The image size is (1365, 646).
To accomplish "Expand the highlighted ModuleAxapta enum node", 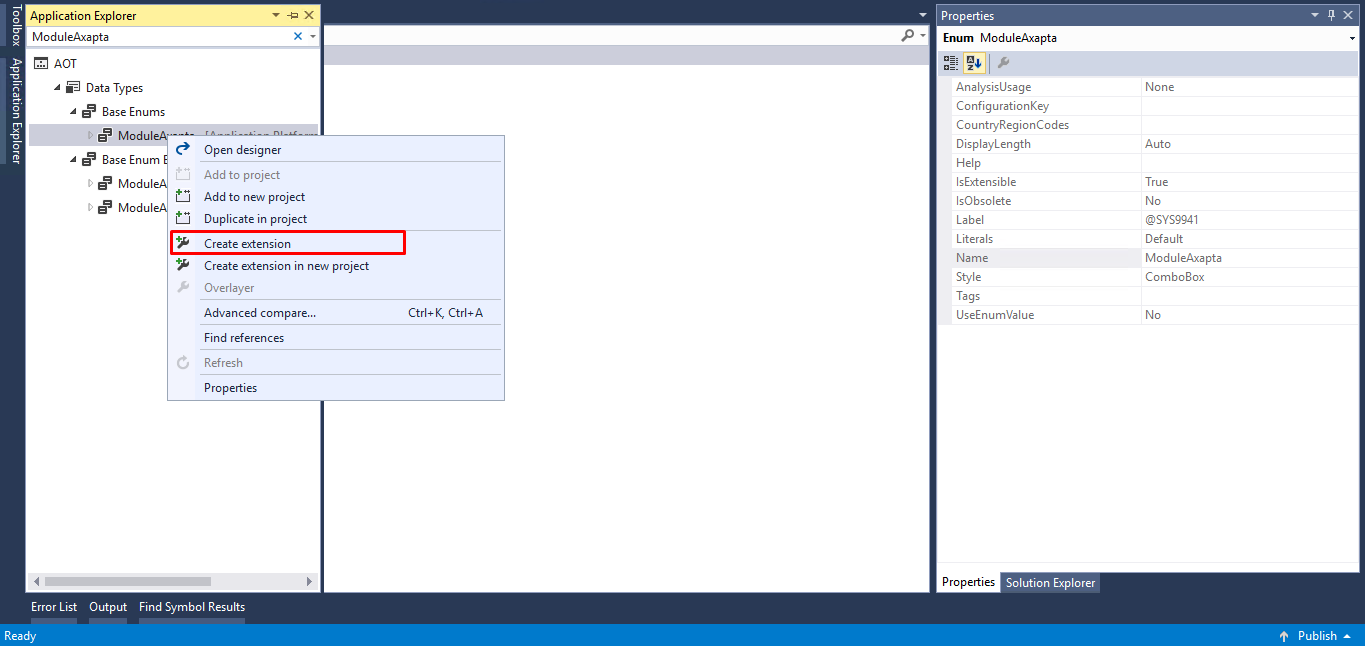I will pos(90,136).
